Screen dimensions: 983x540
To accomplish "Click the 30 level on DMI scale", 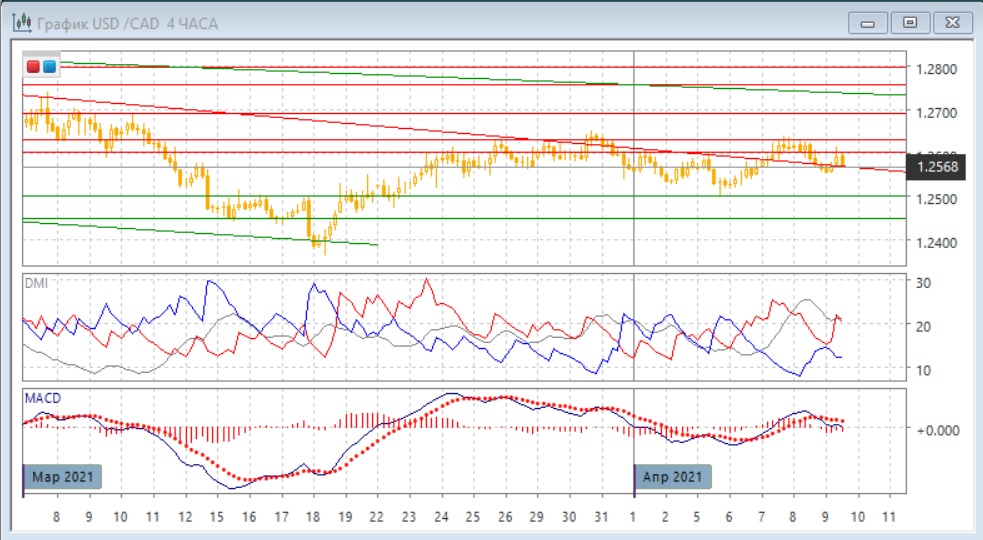I will click(x=924, y=283).
